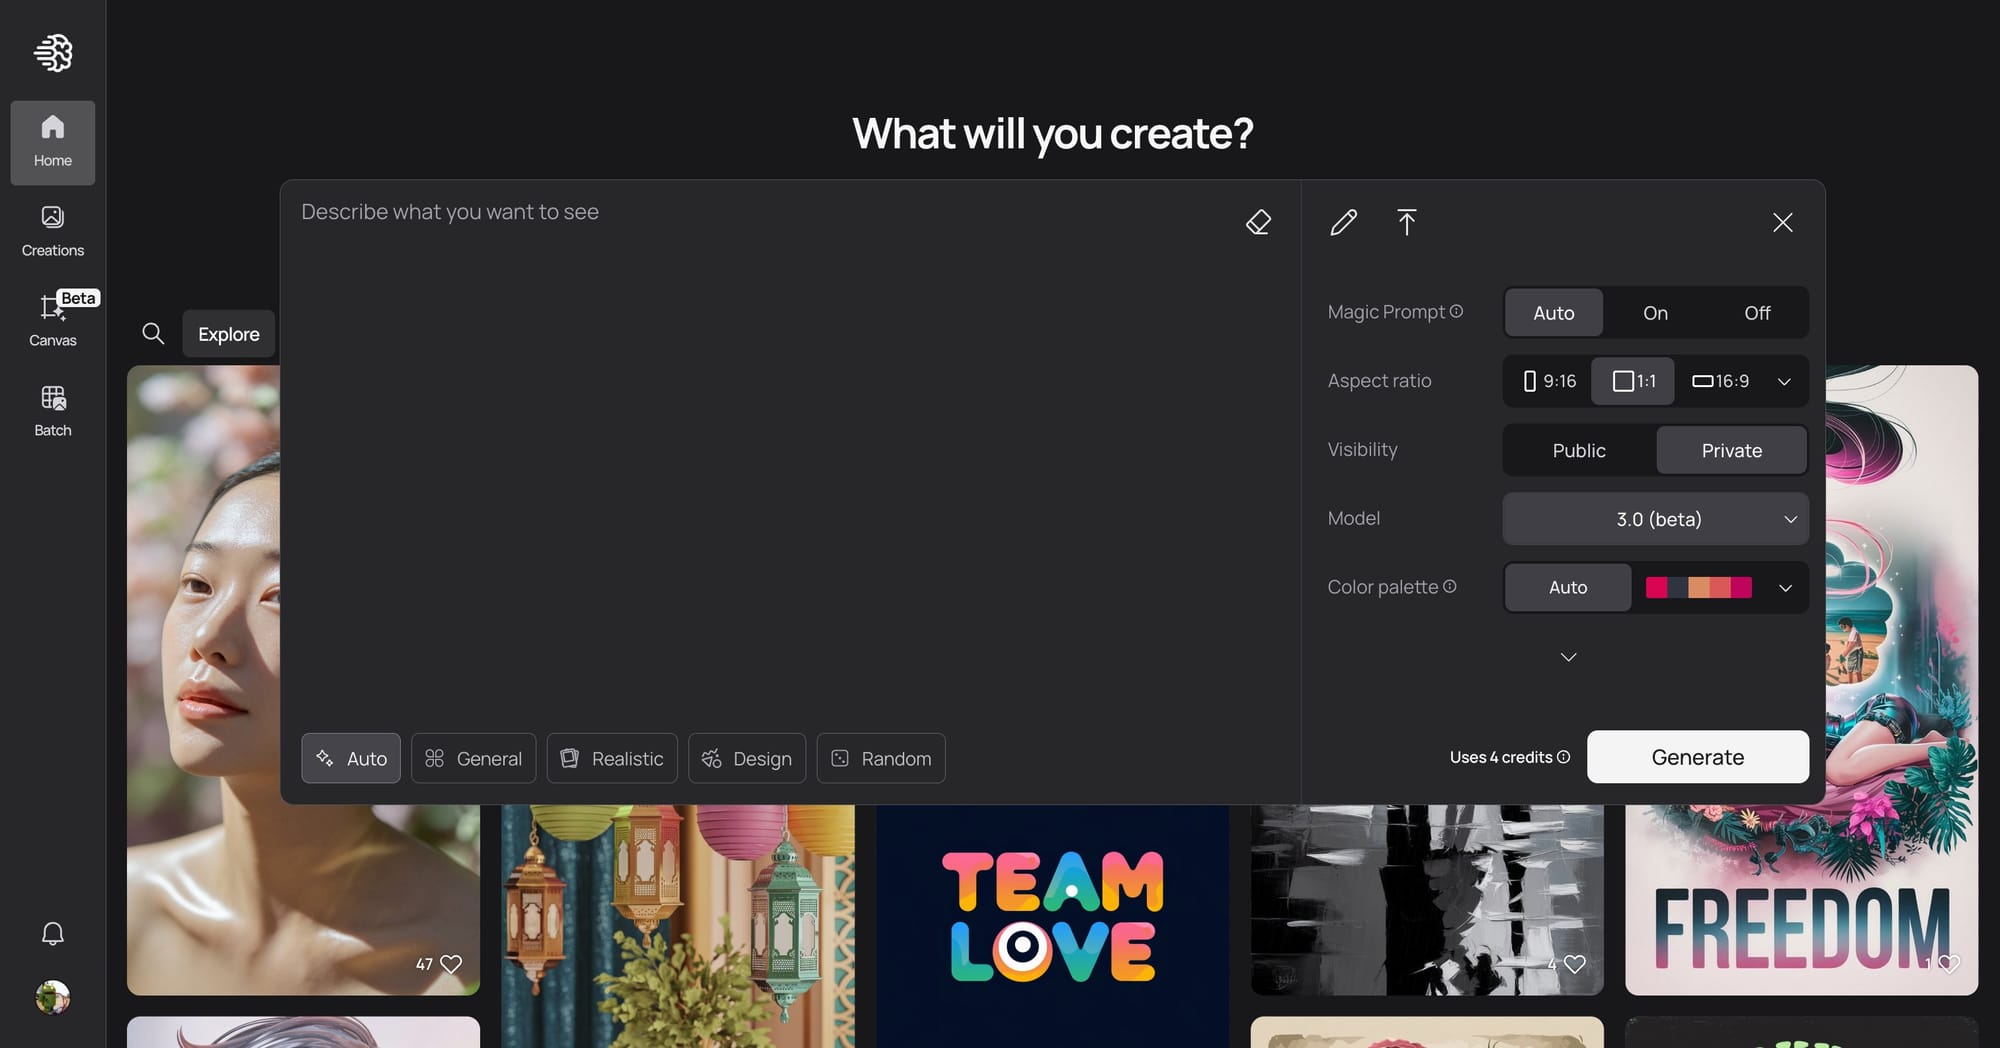Click the pencil edit icon

point(1344,222)
